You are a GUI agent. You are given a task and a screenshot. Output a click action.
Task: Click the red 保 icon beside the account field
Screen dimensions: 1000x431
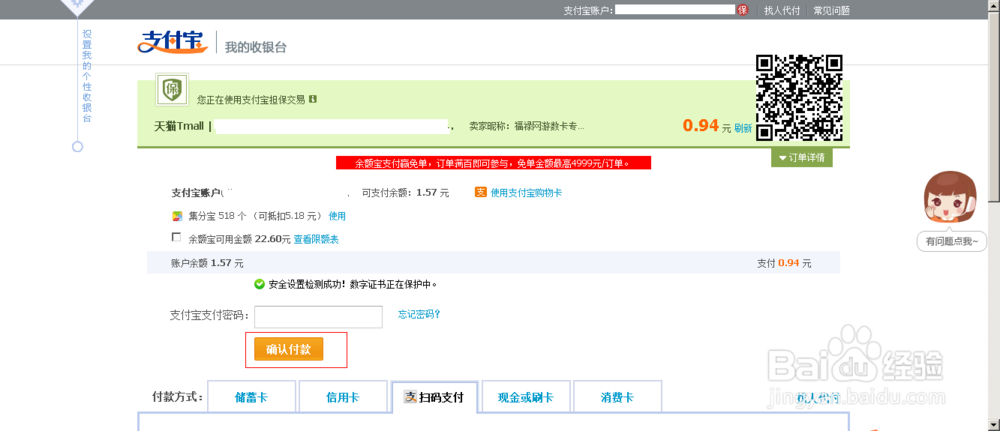(742, 10)
